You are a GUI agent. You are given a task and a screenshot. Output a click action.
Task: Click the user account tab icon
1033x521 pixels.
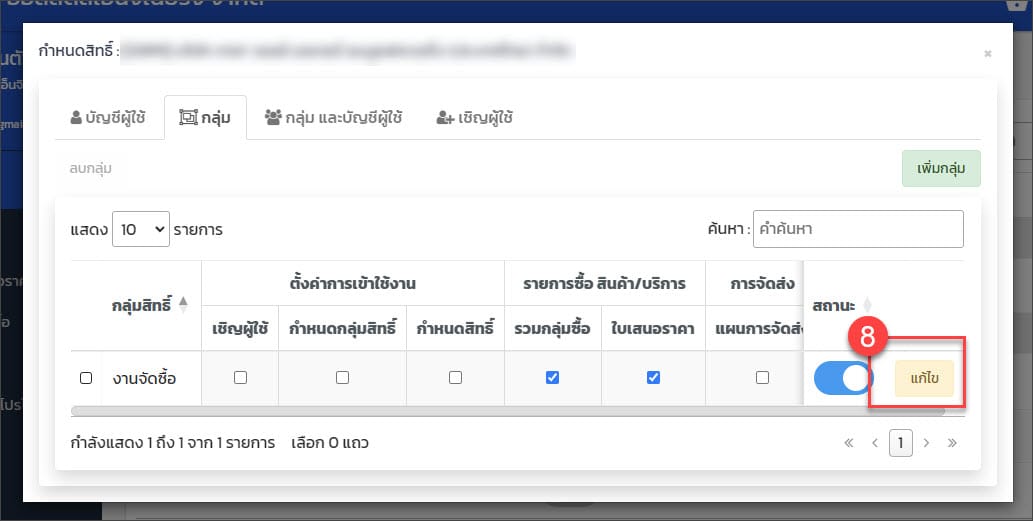click(x=77, y=118)
